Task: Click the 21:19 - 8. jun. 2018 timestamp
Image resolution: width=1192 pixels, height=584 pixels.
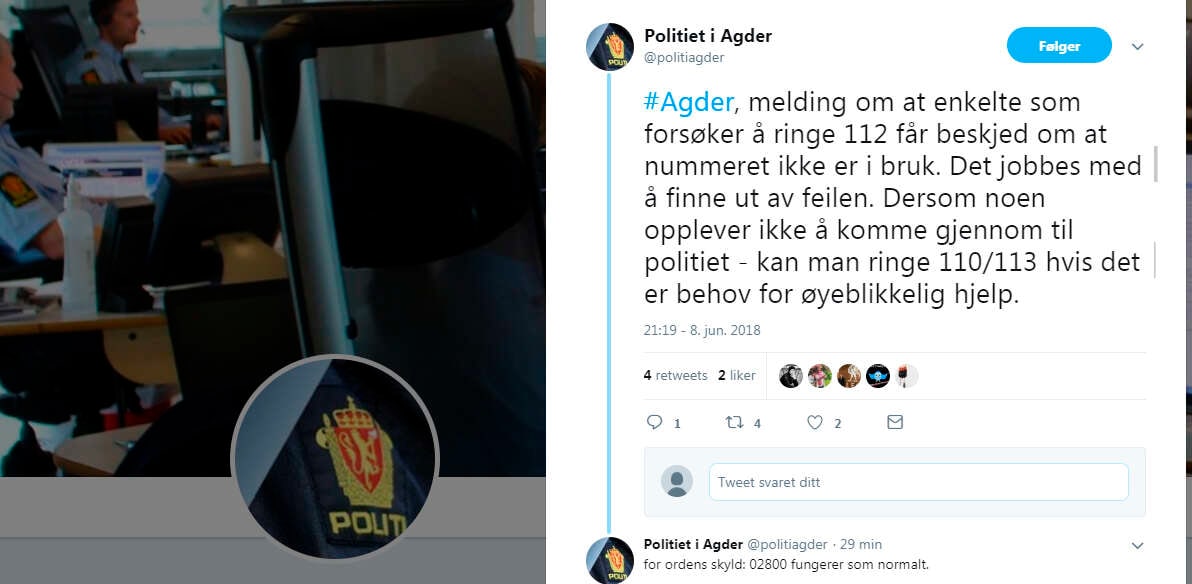Action: point(702,331)
